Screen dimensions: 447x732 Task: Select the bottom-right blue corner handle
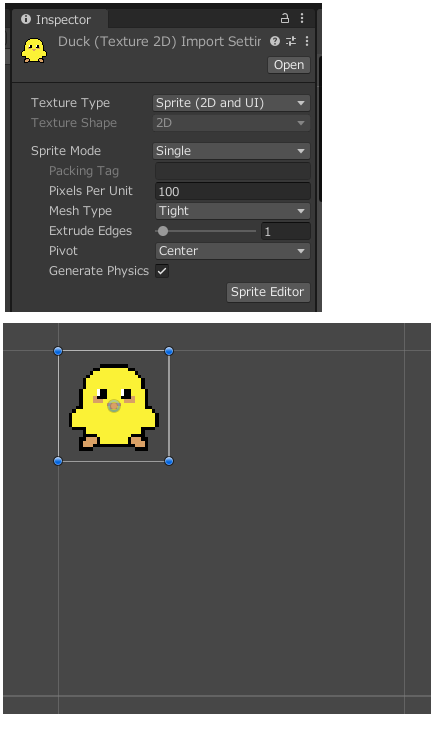(x=169, y=461)
